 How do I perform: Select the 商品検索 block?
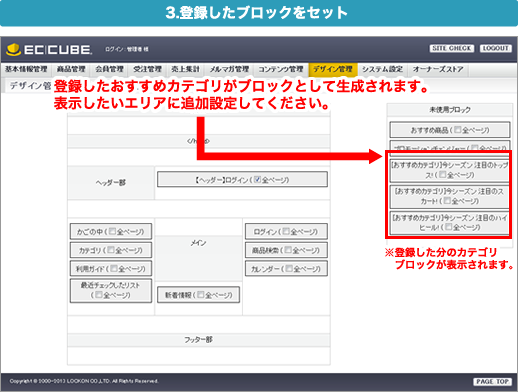click(x=286, y=250)
